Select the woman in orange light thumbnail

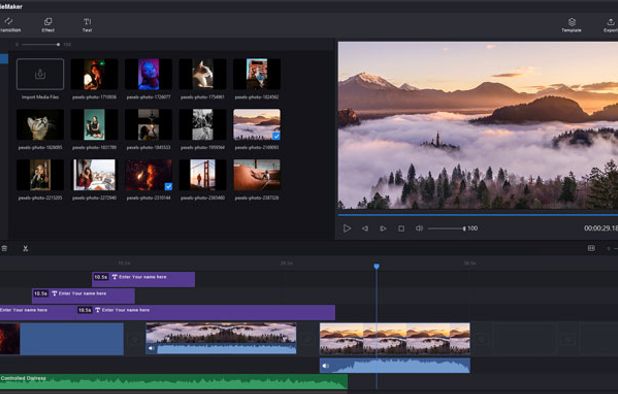click(94, 74)
